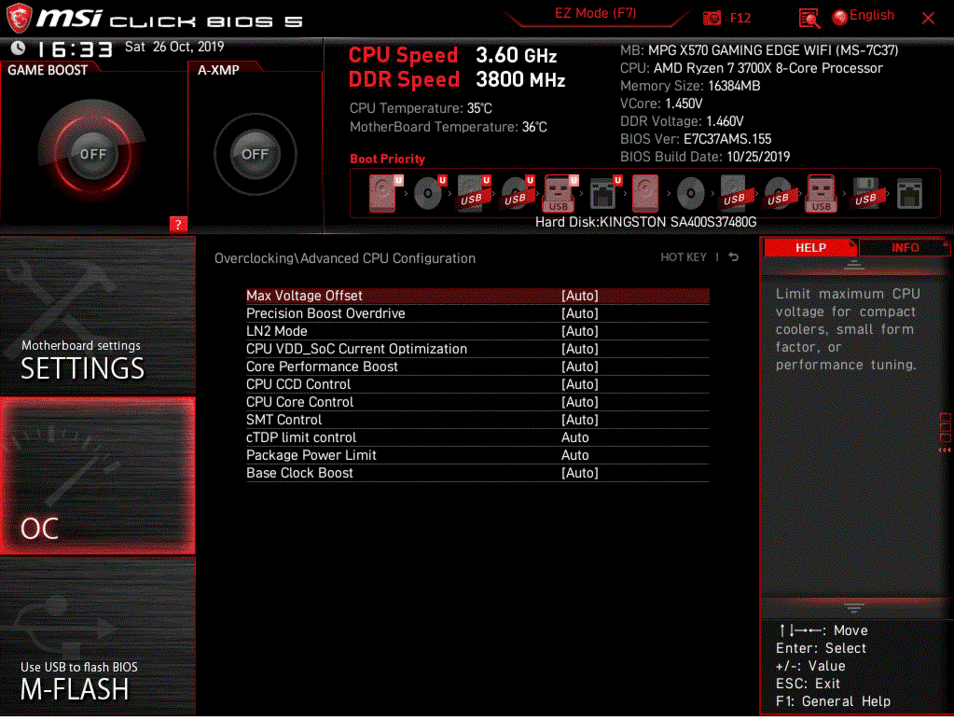Select the legacy USB hard disk boot icon without badge
The height and width of the screenshot is (720, 954).
pyautogui.click(x=734, y=193)
